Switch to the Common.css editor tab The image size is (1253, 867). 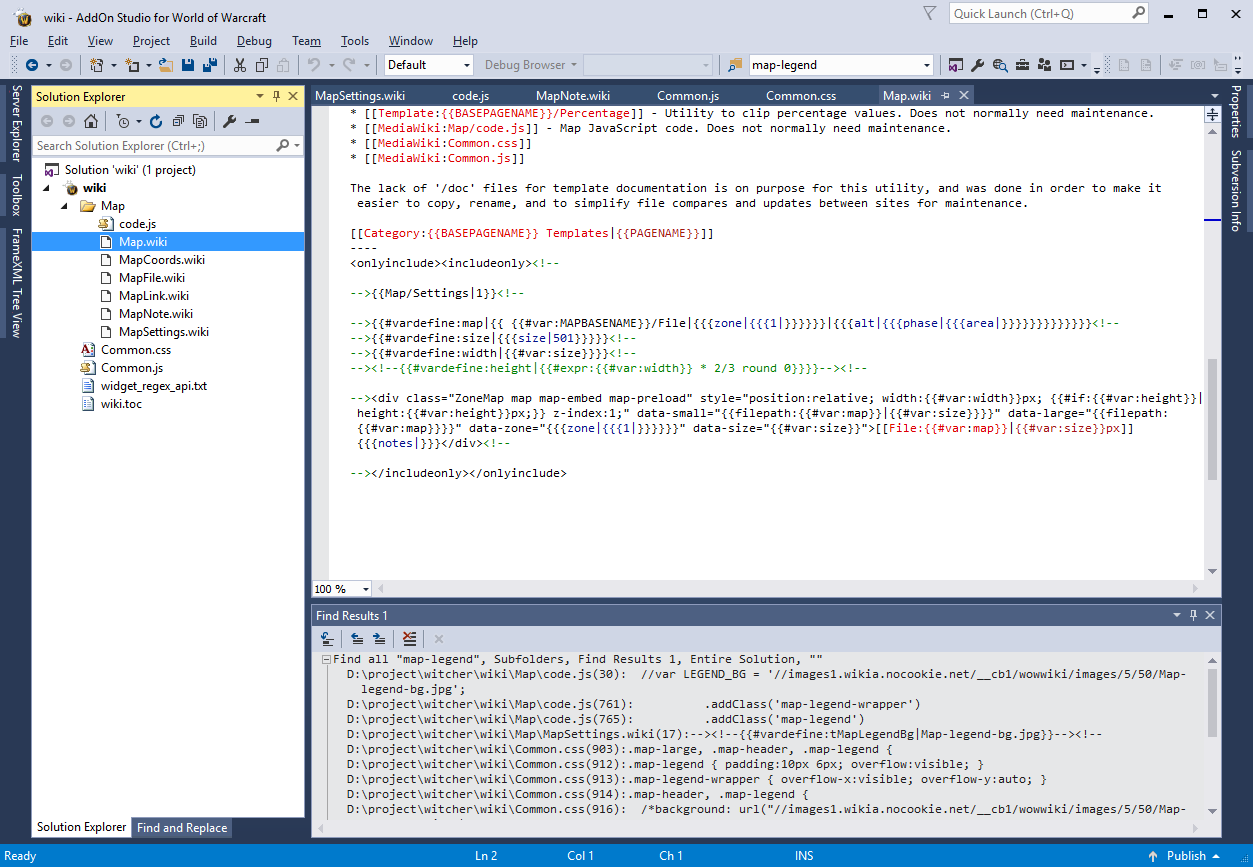(x=801, y=96)
